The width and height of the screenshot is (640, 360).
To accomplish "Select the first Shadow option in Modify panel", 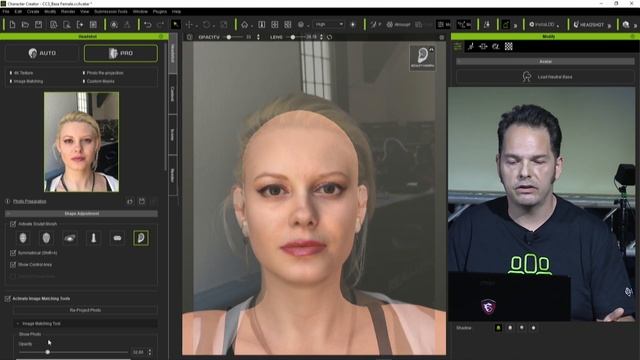I will coord(498,328).
